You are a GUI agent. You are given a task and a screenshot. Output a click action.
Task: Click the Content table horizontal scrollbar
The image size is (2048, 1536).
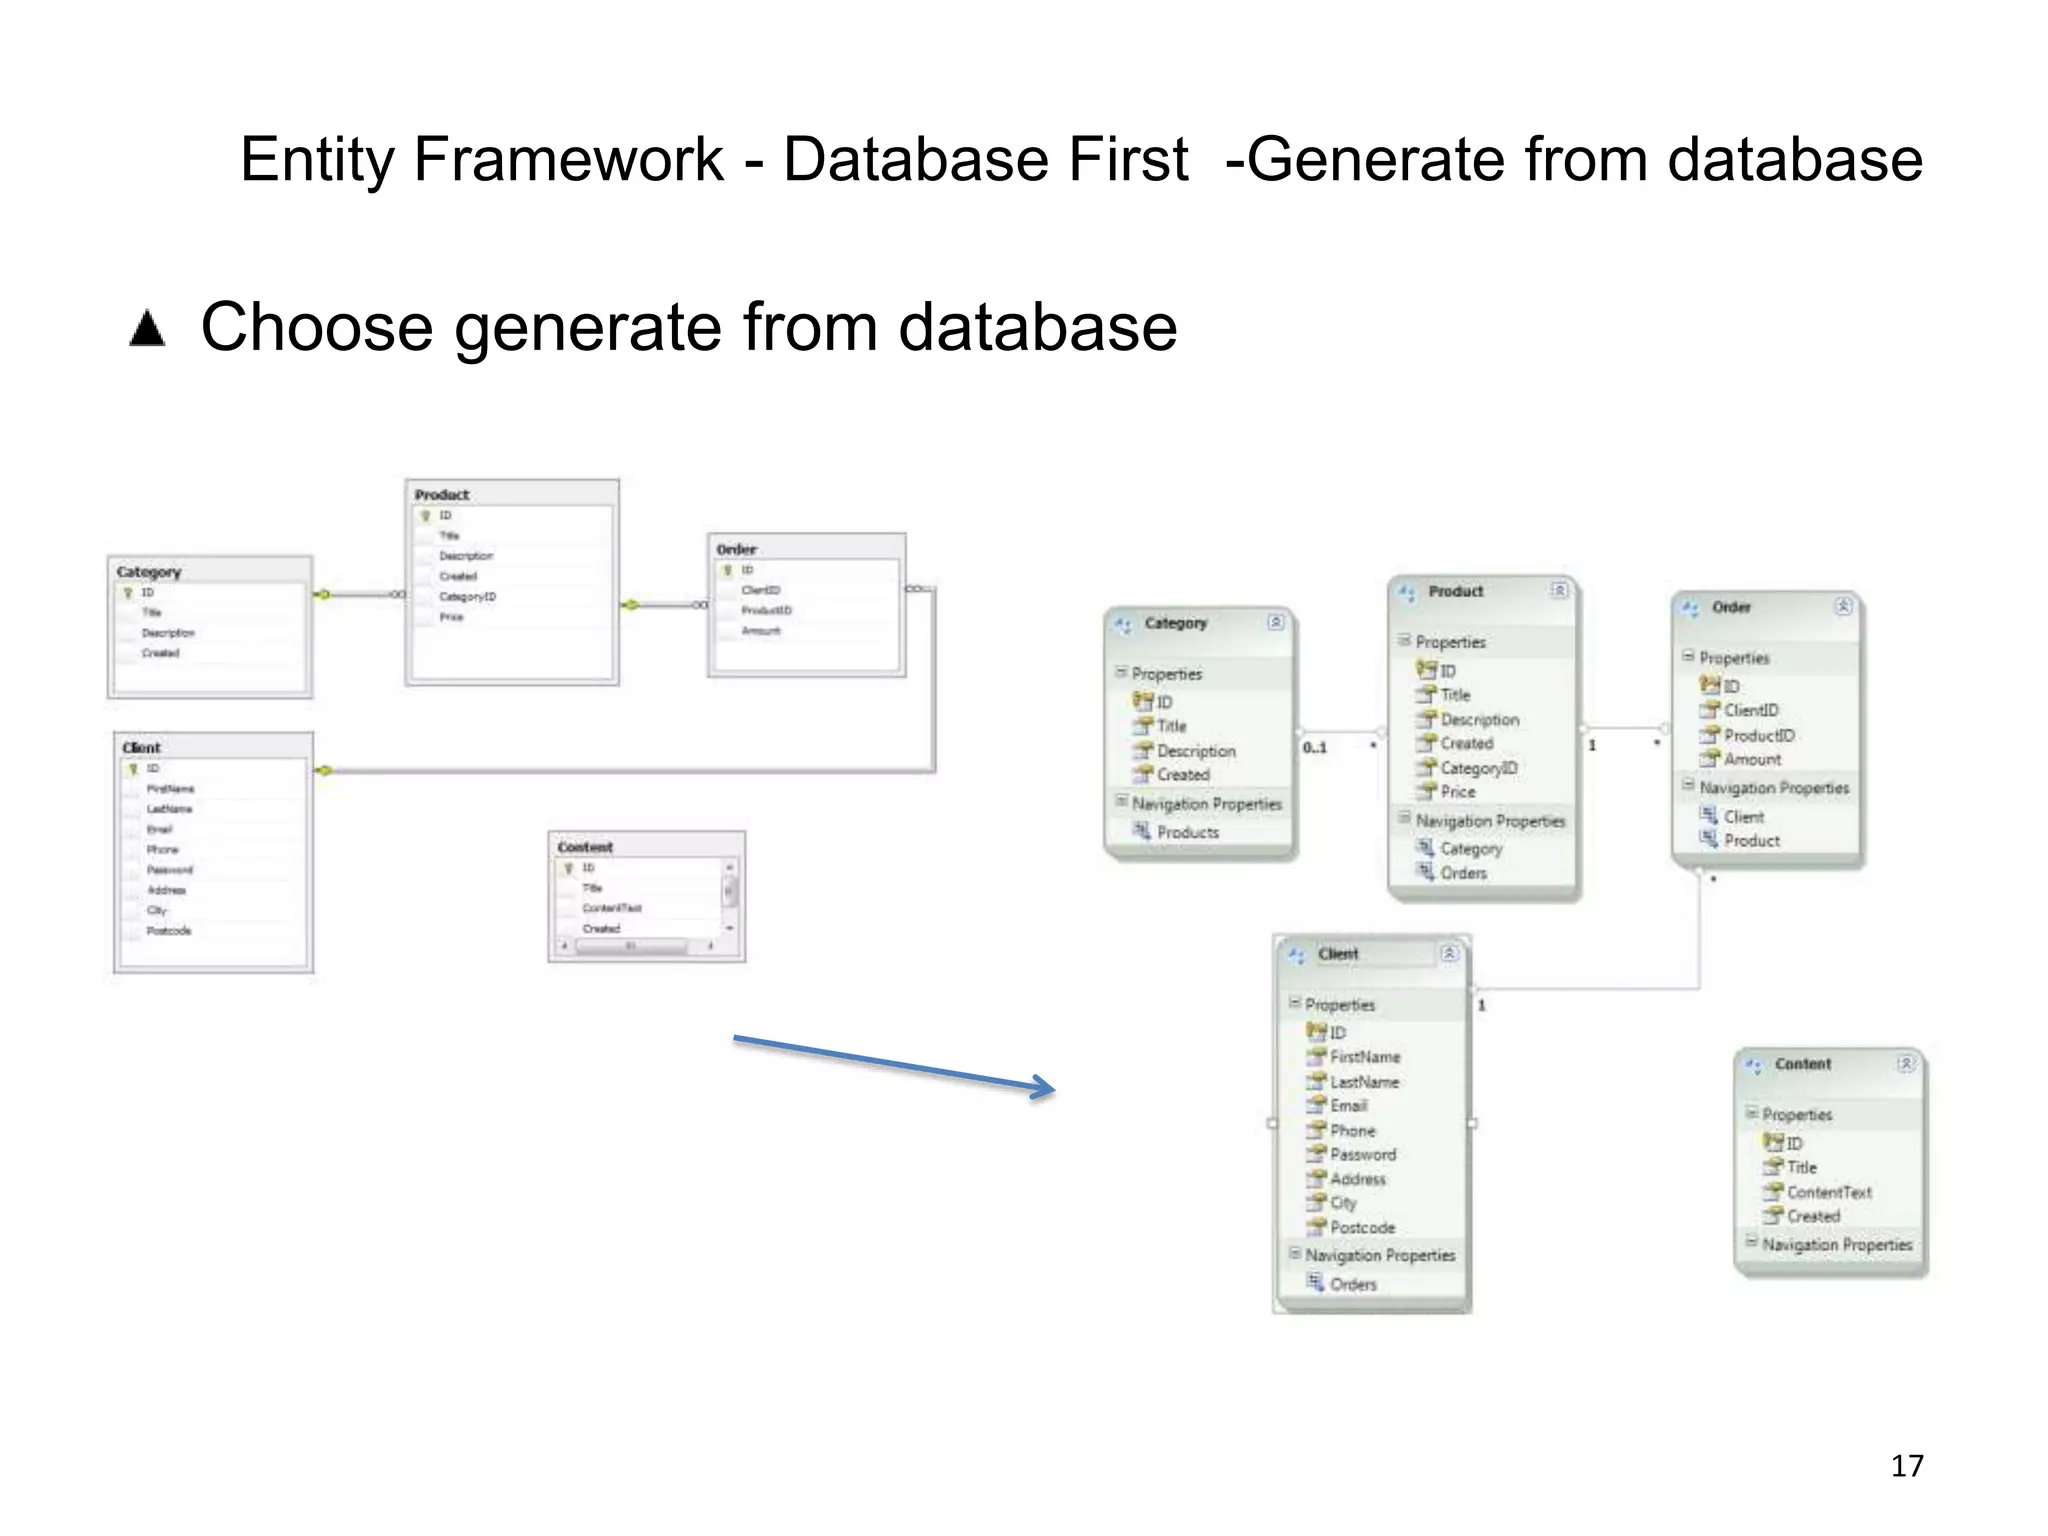click(630, 946)
